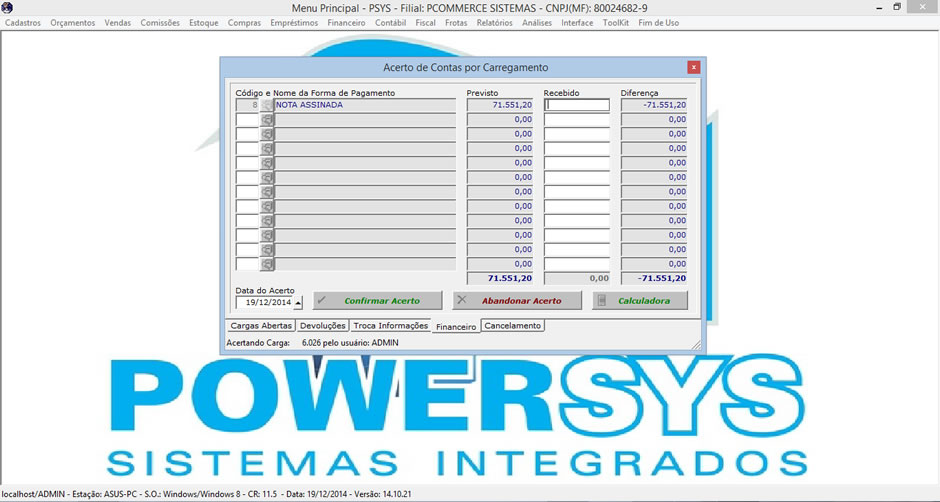This screenshot has height=502, width=940.
Task: Click the Confirmar Acerto button
Action: point(377,300)
